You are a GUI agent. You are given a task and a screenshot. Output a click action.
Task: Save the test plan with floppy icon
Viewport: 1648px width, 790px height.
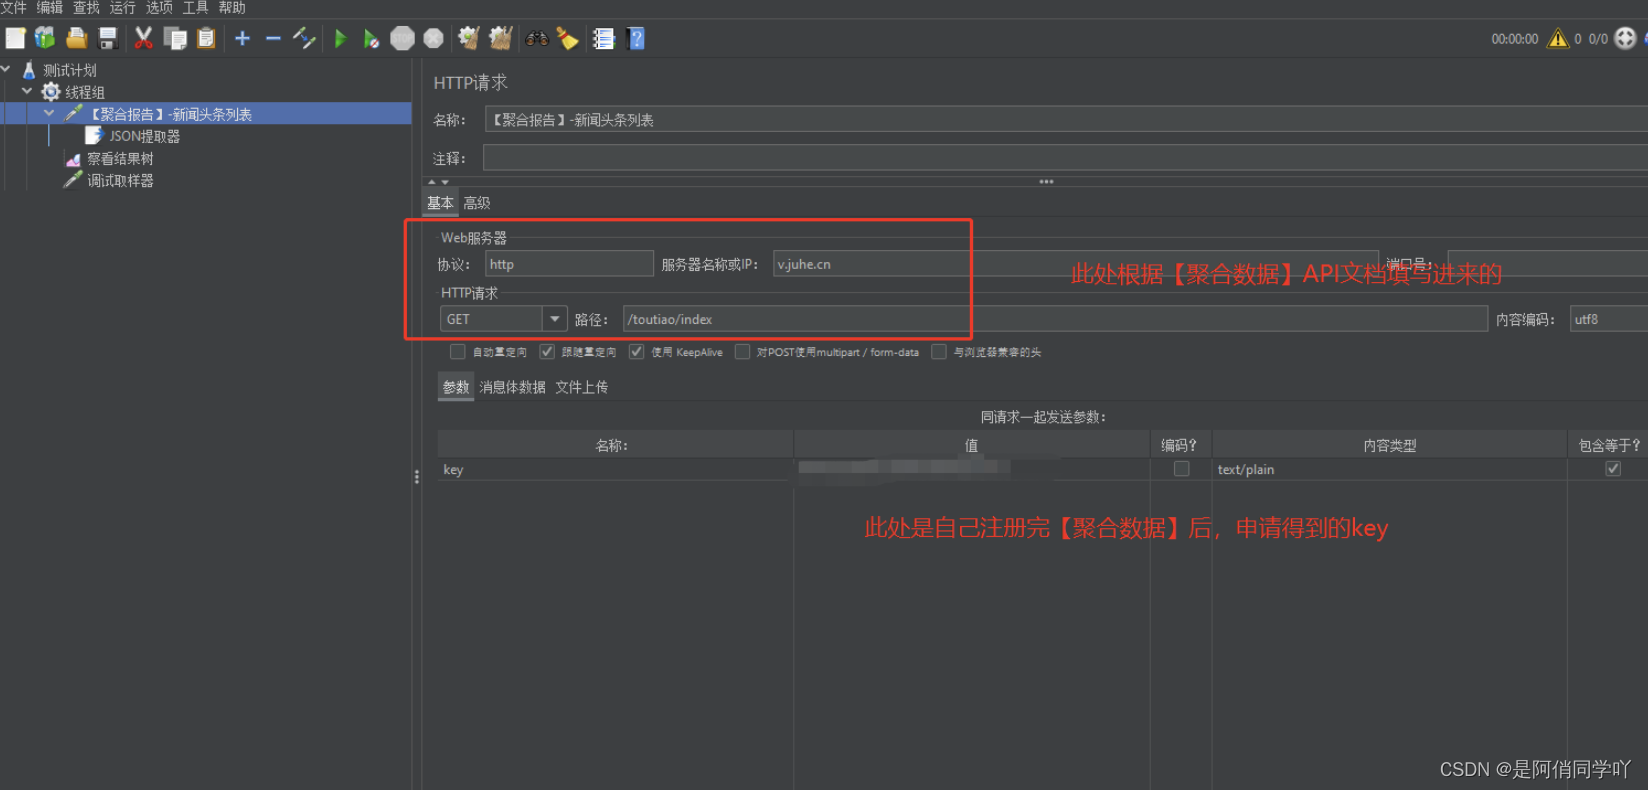[x=108, y=39]
